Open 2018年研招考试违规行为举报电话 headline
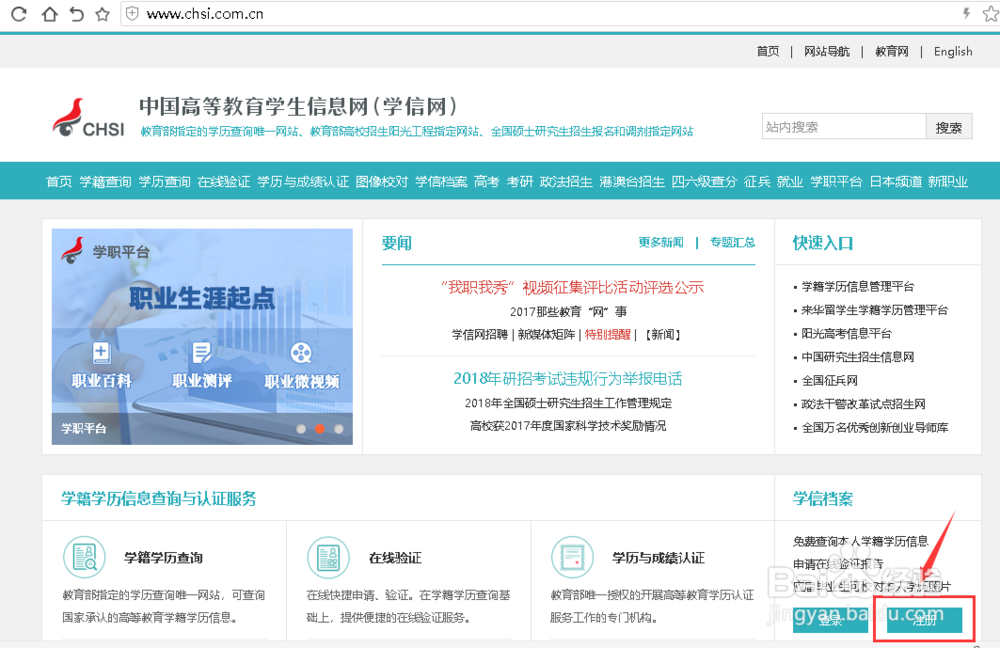The width and height of the screenshot is (1000, 648). click(568, 379)
